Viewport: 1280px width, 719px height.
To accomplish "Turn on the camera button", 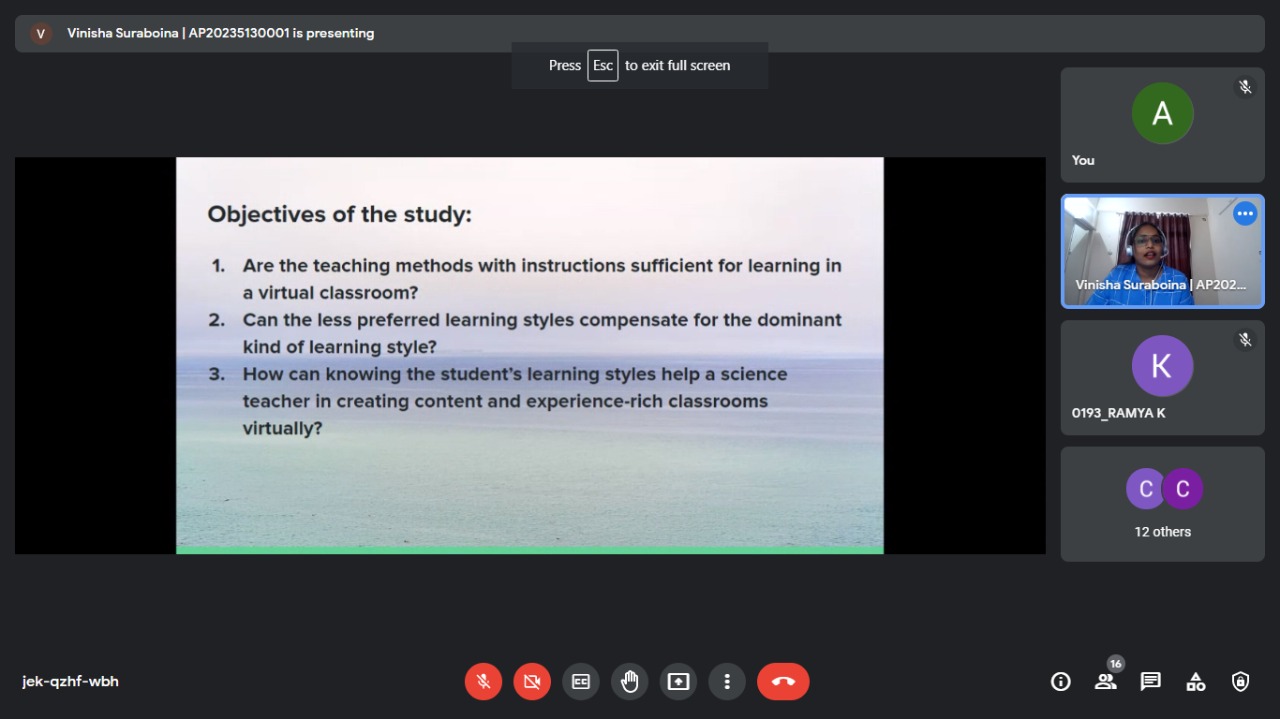I will (532, 682).
